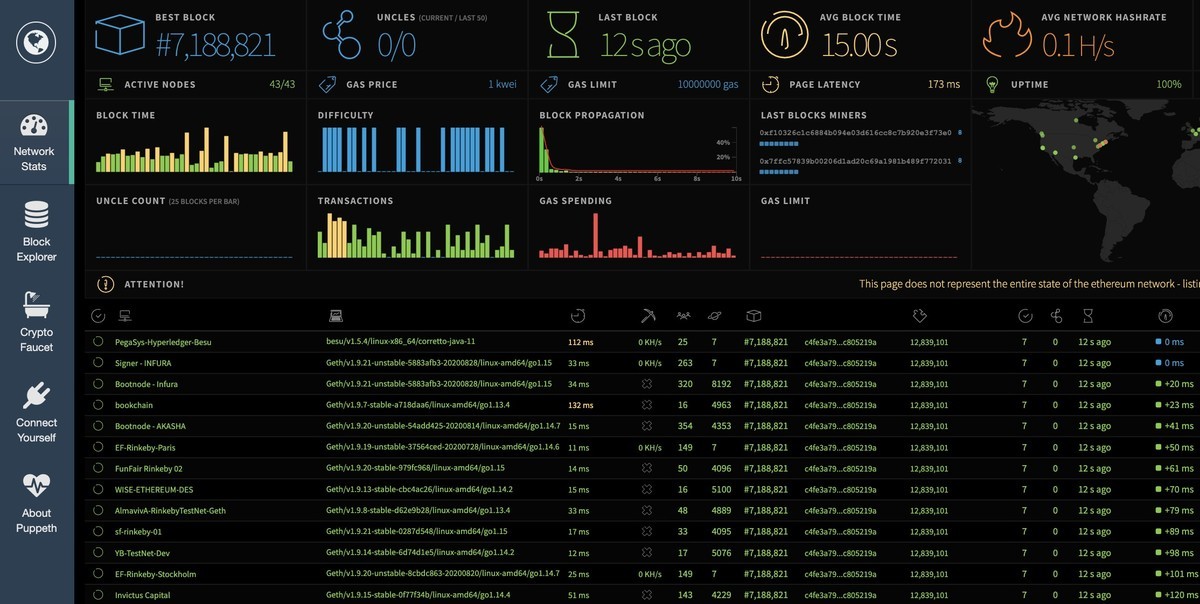1200x604 pixels.
Task: Click the besu/v1.5.4 client version text
Action: click(x=401, y=342)
